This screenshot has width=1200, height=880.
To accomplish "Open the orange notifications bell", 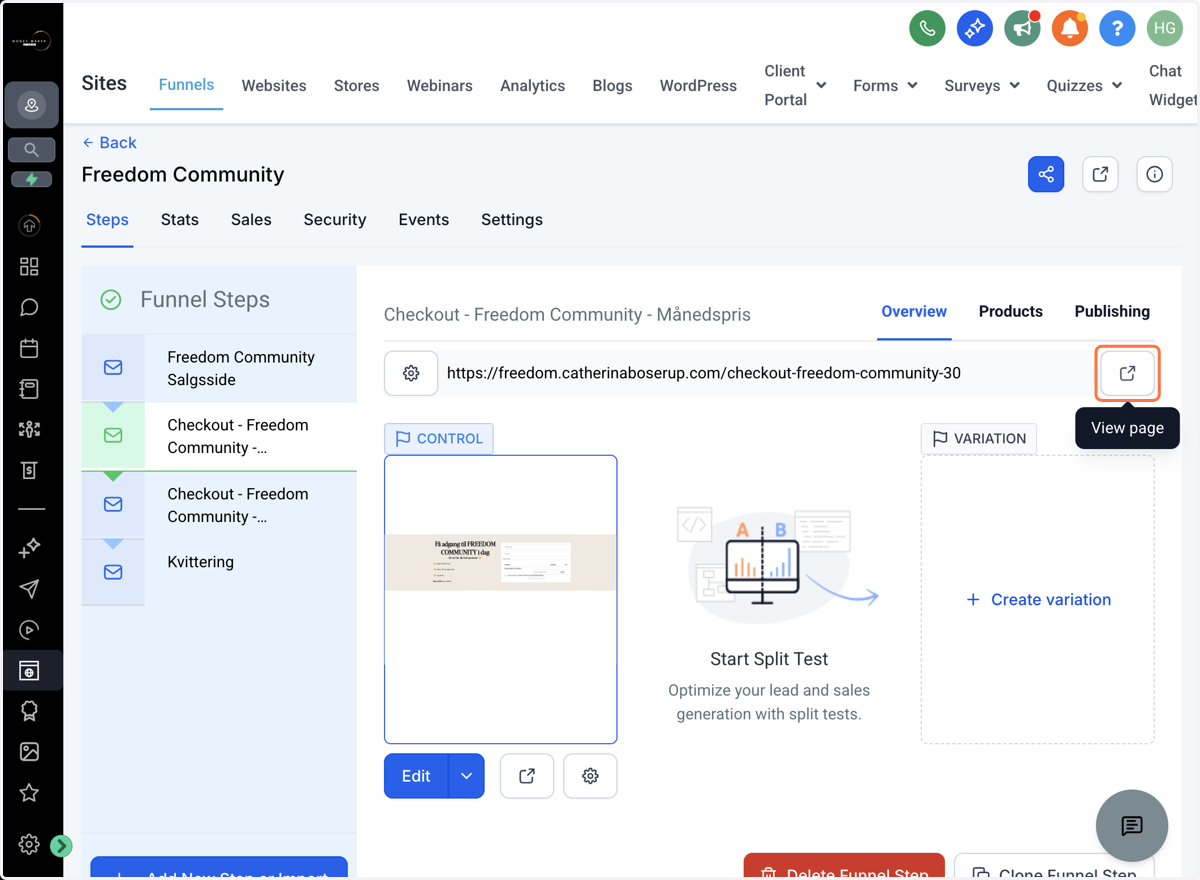I will pos(1070,28).
